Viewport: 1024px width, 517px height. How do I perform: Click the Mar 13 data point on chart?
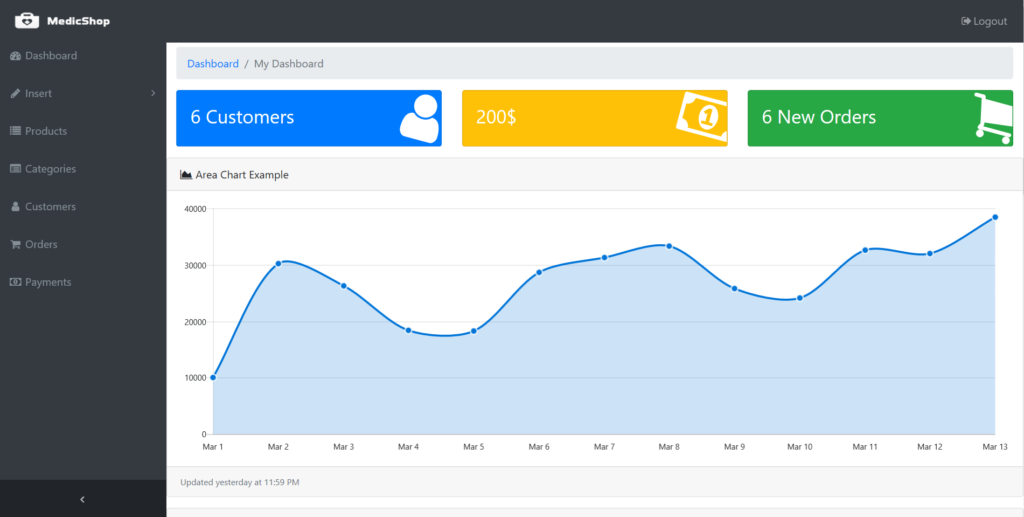[x=995, y=217]
